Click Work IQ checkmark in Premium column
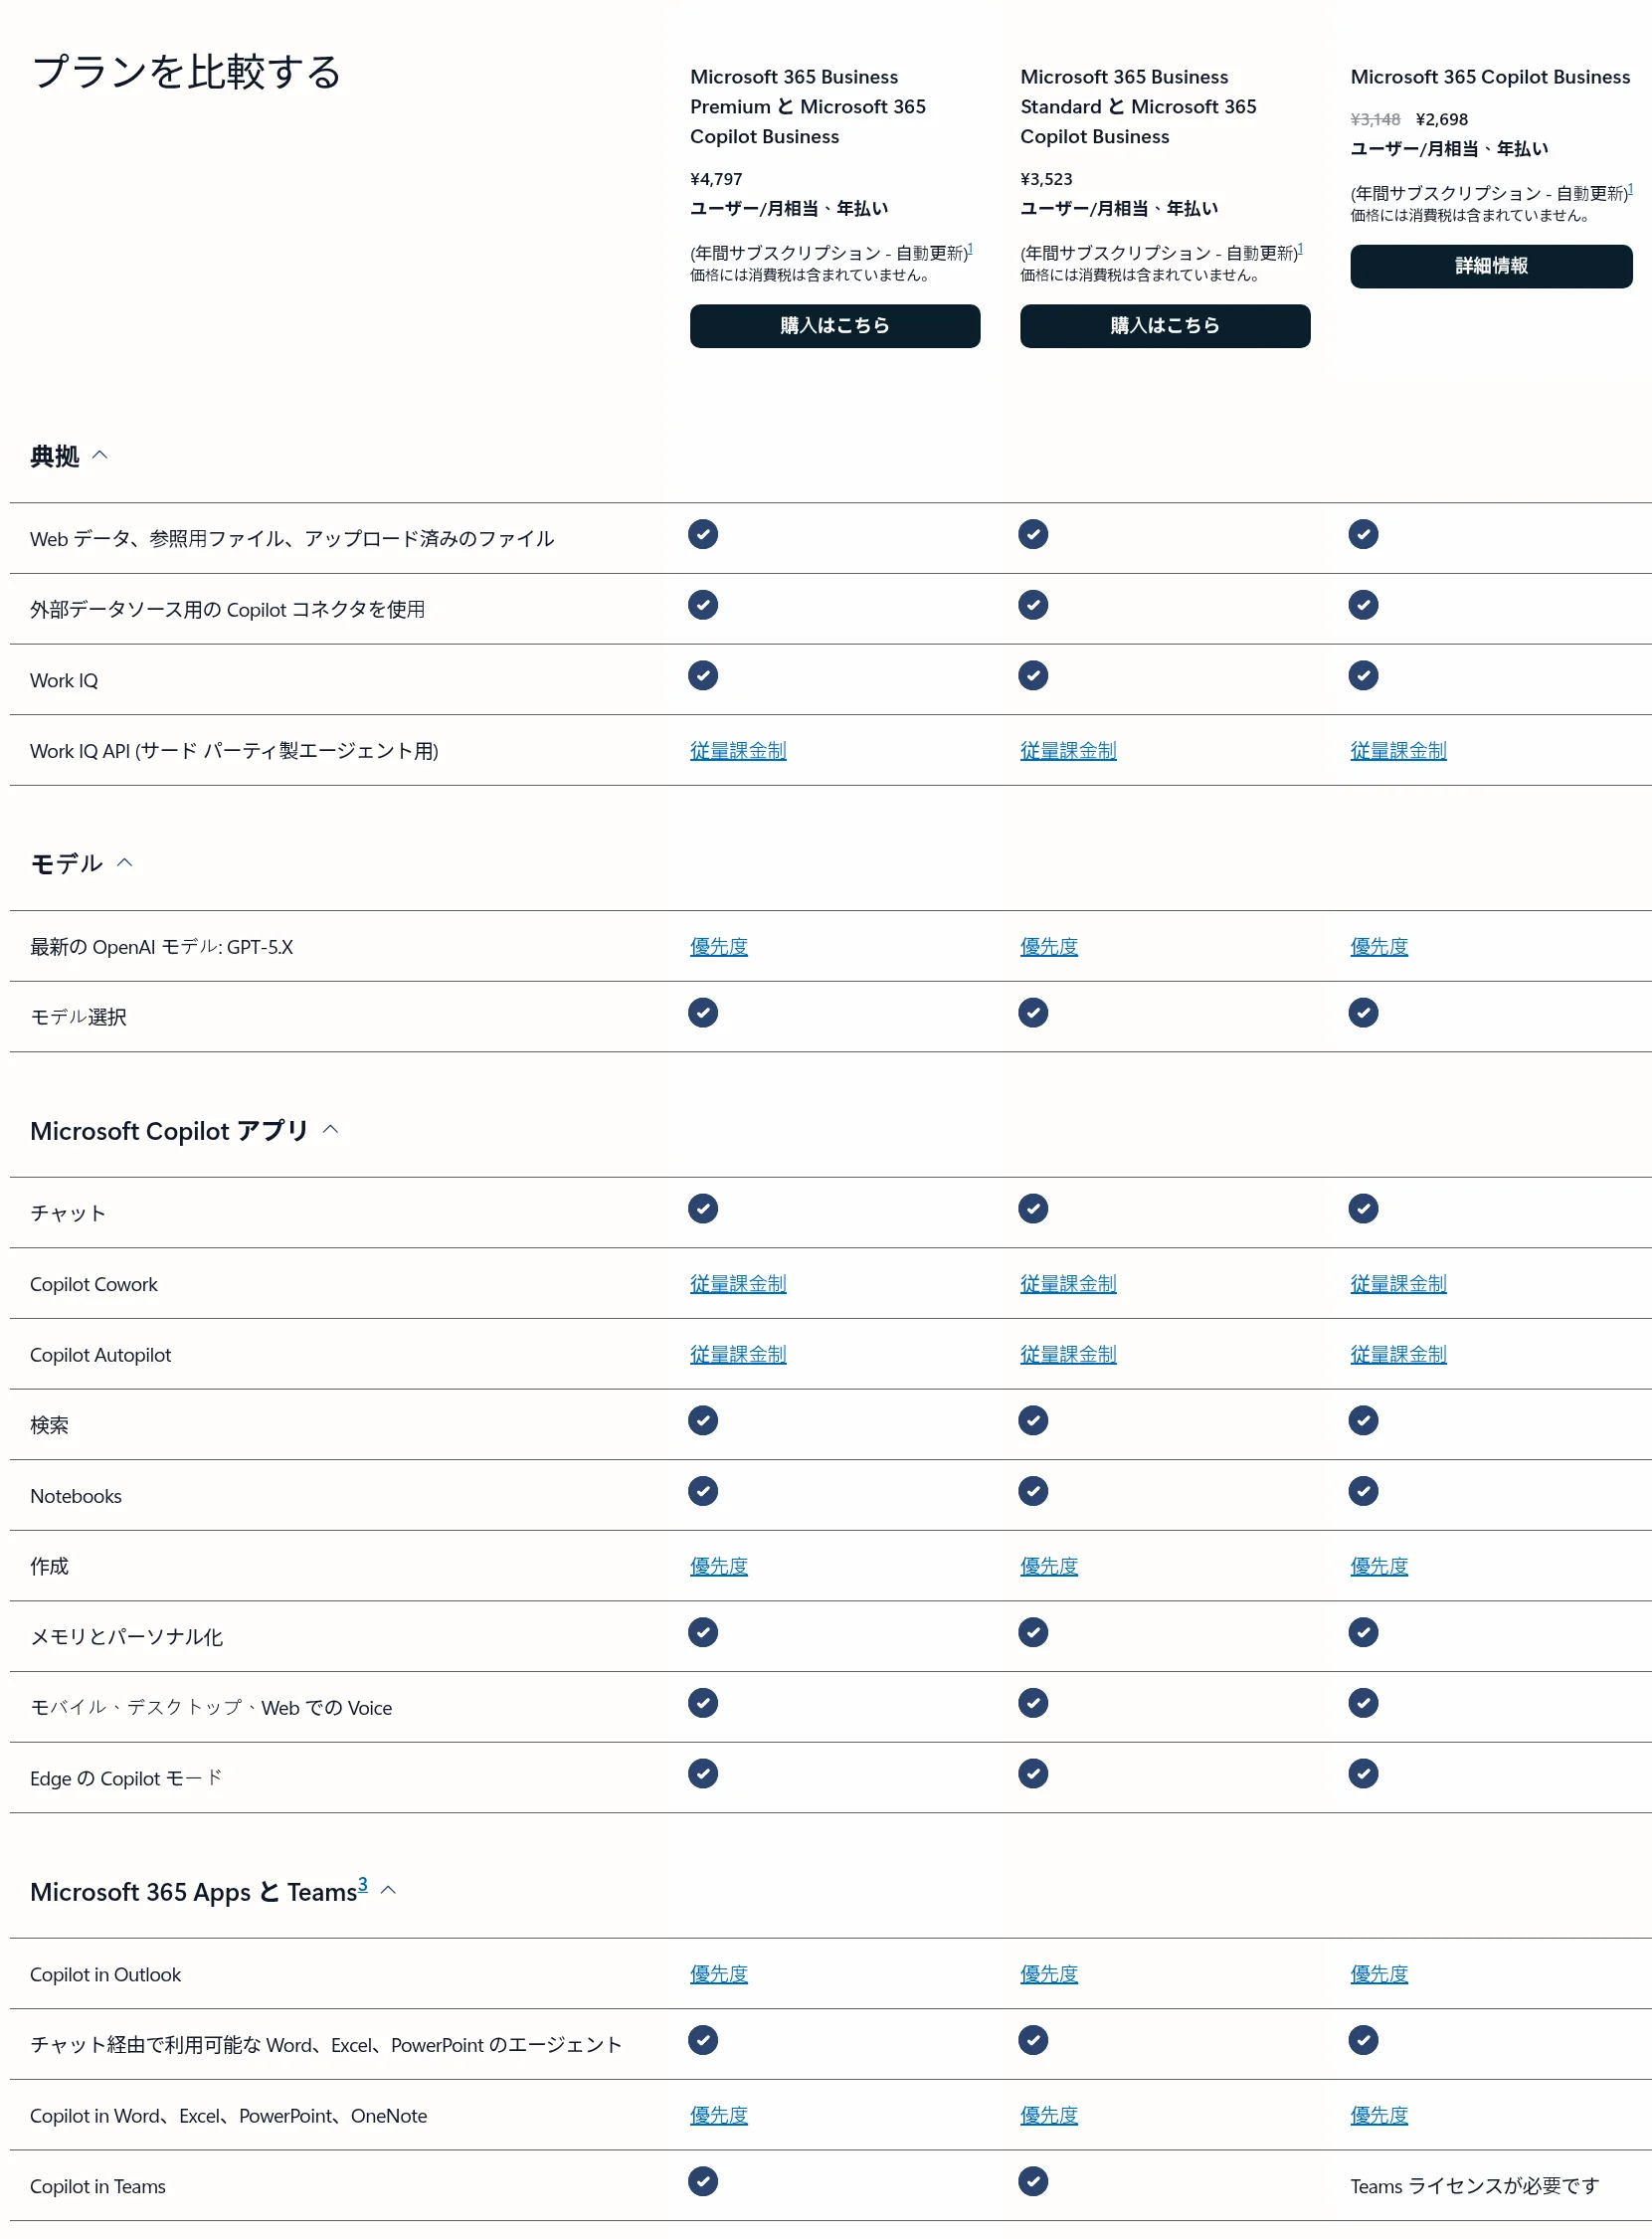Viewport: 1652px width, 2239px height. tap(703, 675)
